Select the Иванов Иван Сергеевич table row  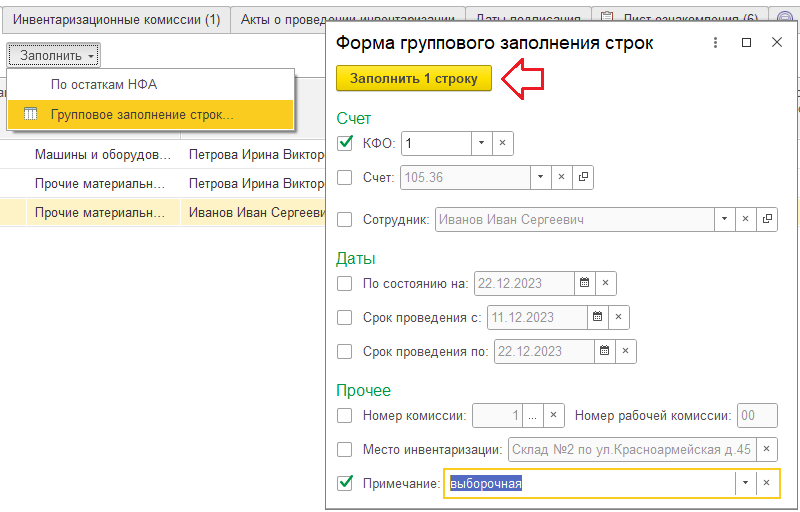[x=163, y=212]
